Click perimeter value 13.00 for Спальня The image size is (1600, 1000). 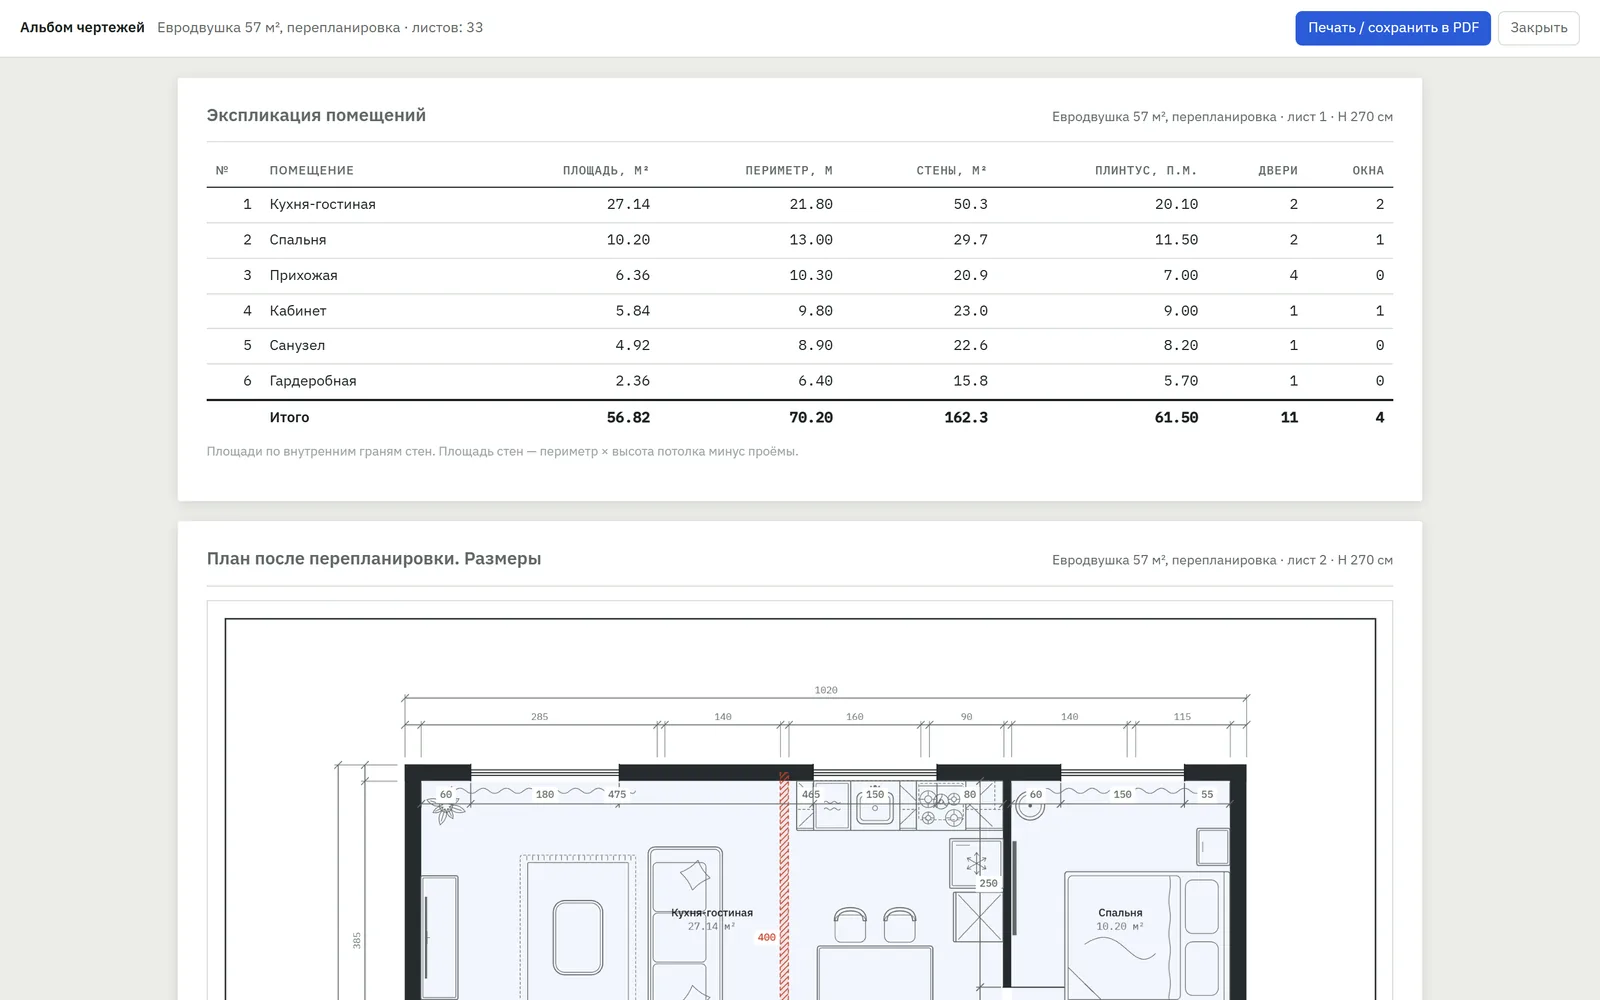(x=811, y=240)
